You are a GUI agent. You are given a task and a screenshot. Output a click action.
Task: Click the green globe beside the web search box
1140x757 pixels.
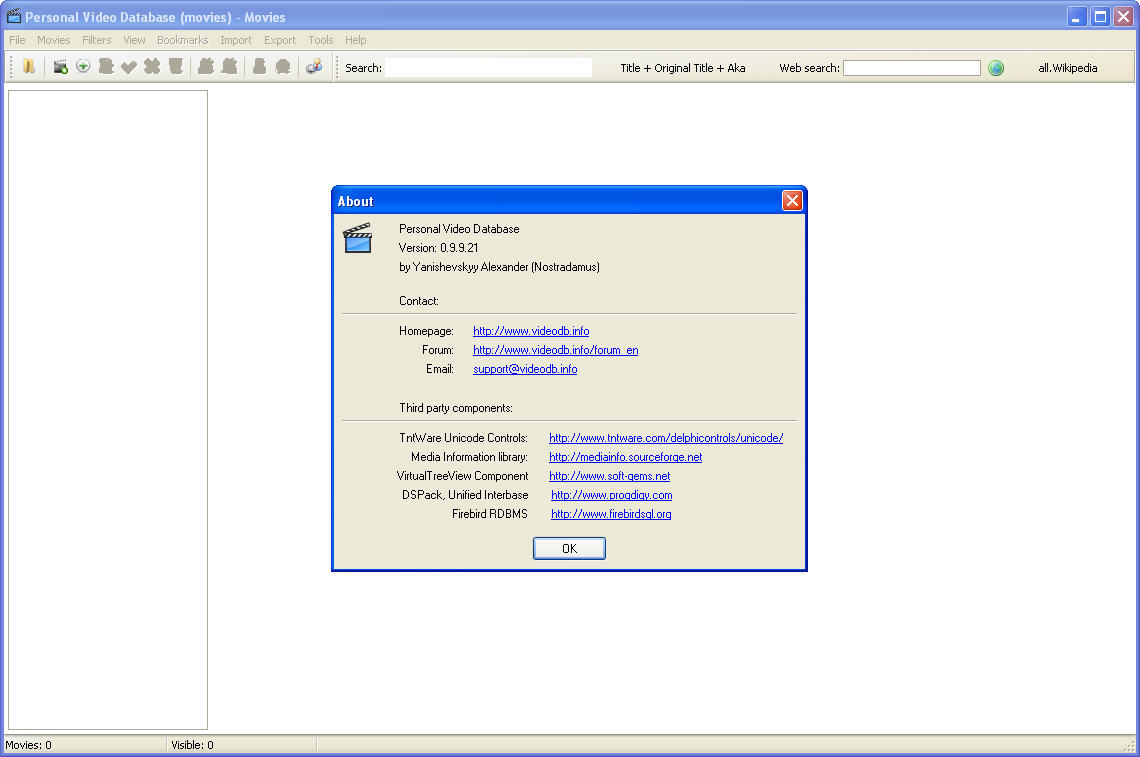click(996, 67)
